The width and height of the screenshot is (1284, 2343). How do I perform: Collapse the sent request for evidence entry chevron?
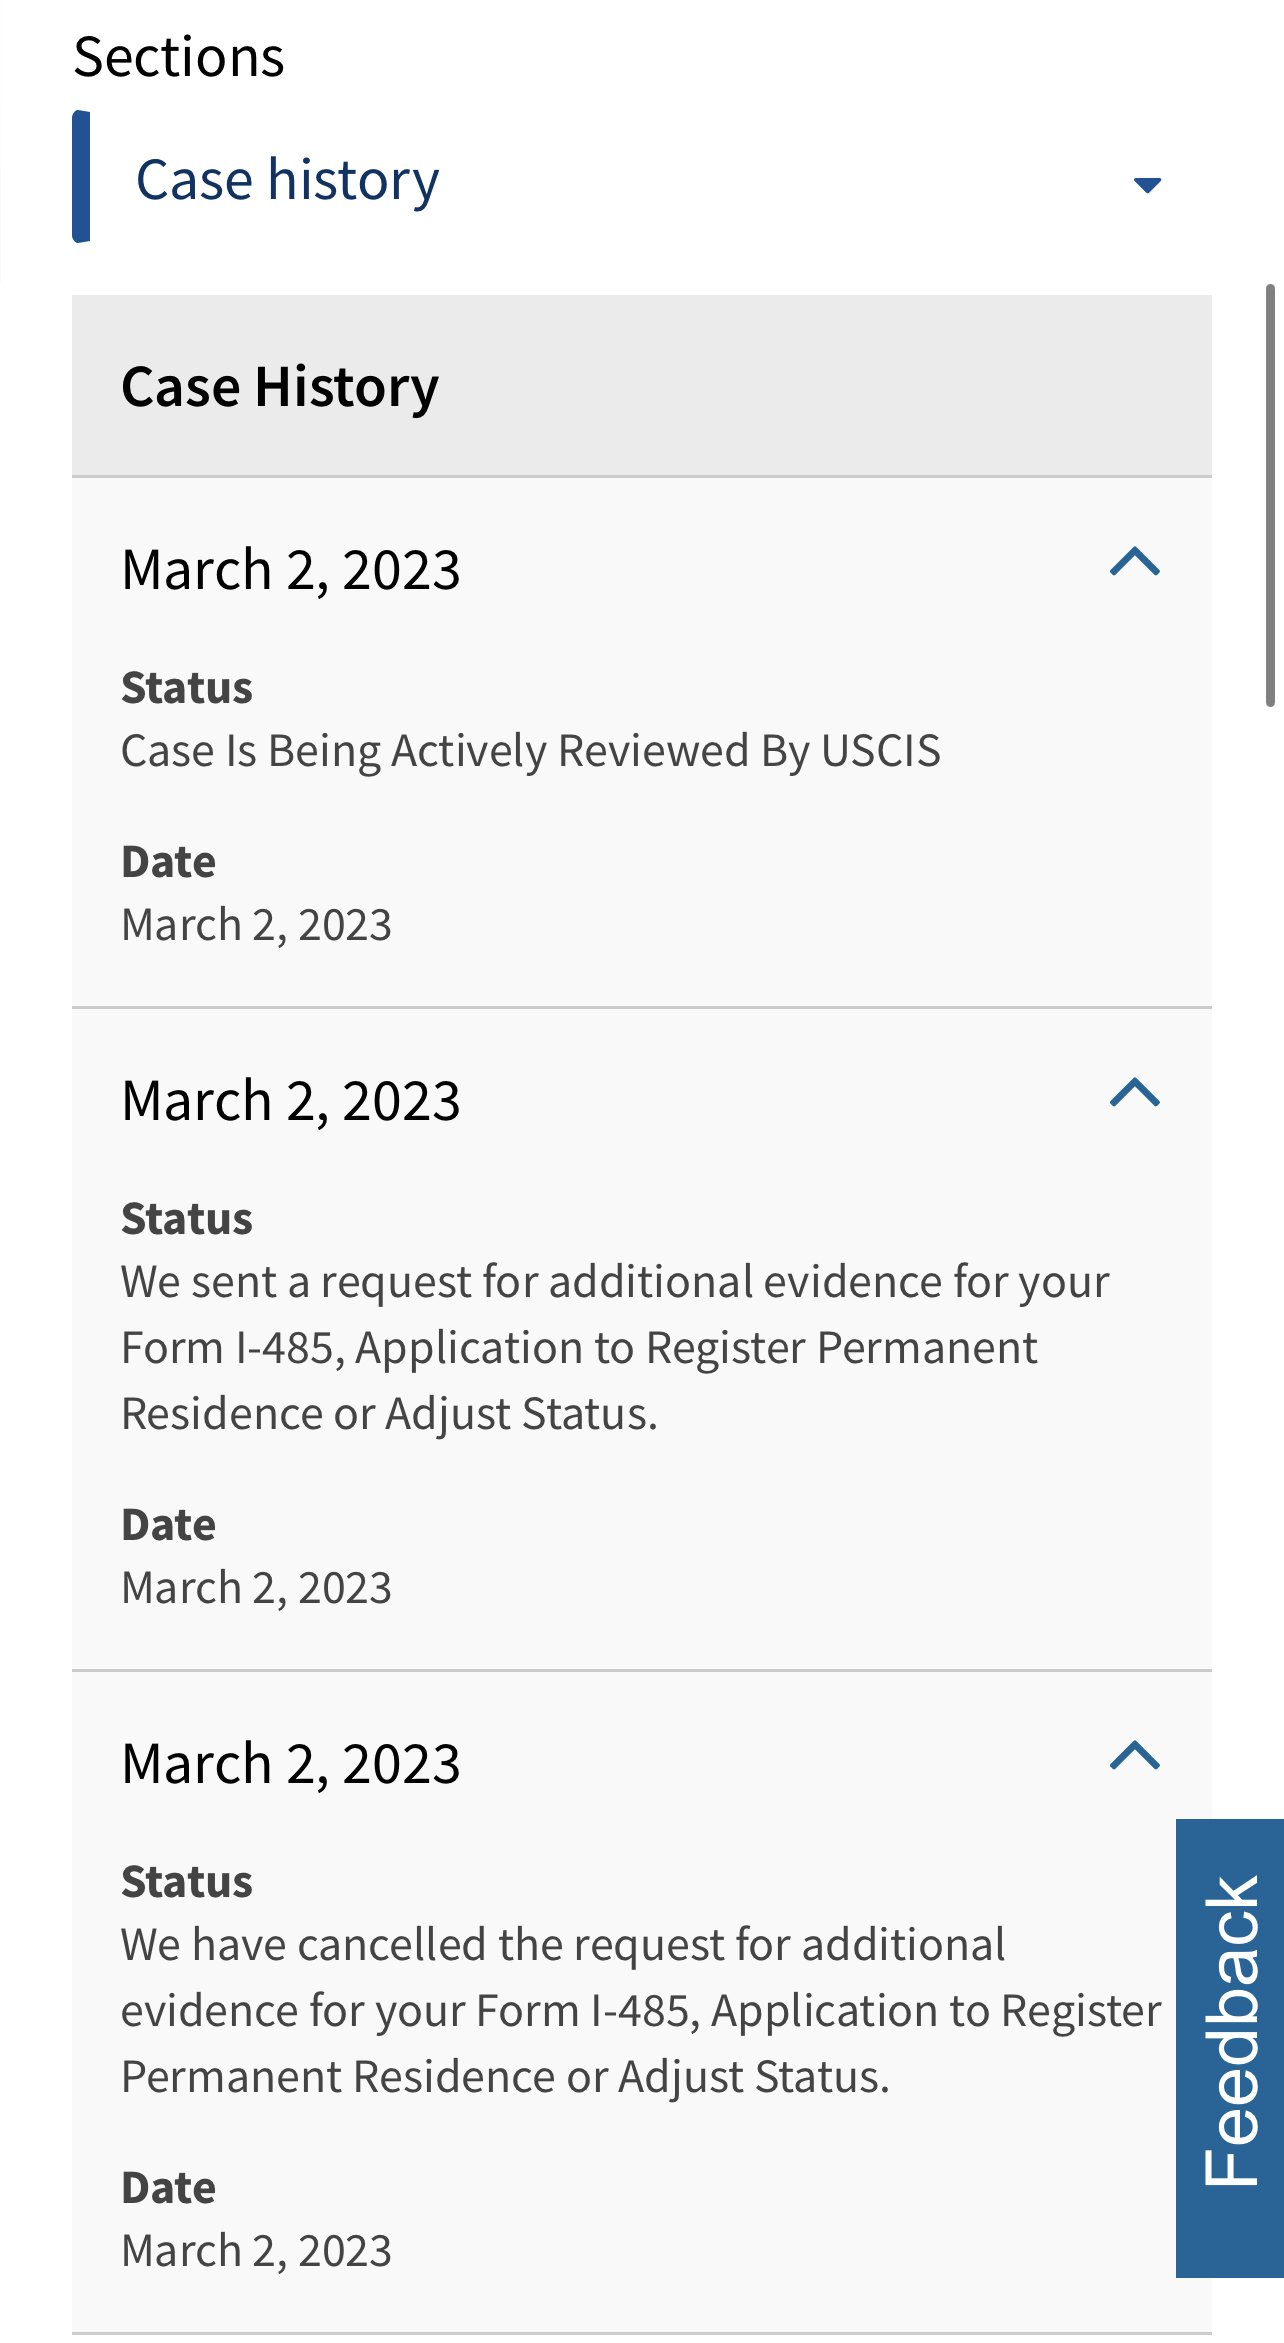(x=1134, y=1093)
